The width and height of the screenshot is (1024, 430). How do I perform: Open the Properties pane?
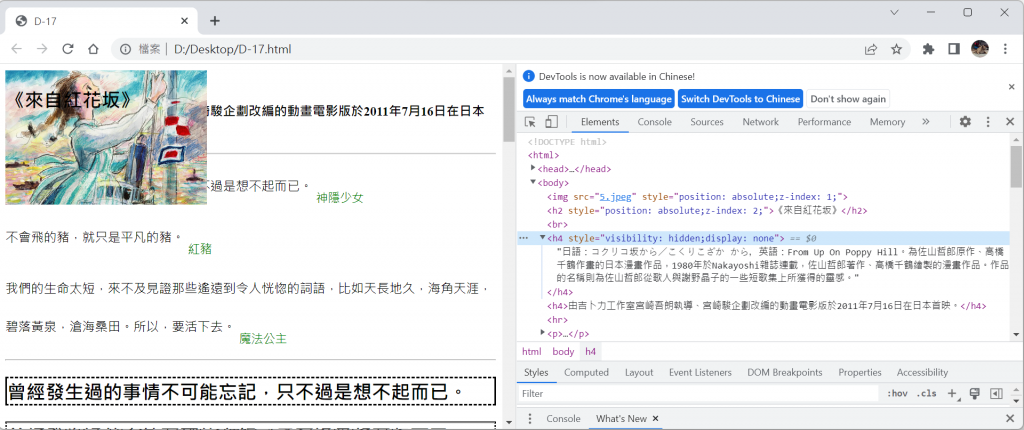[860, 372]
